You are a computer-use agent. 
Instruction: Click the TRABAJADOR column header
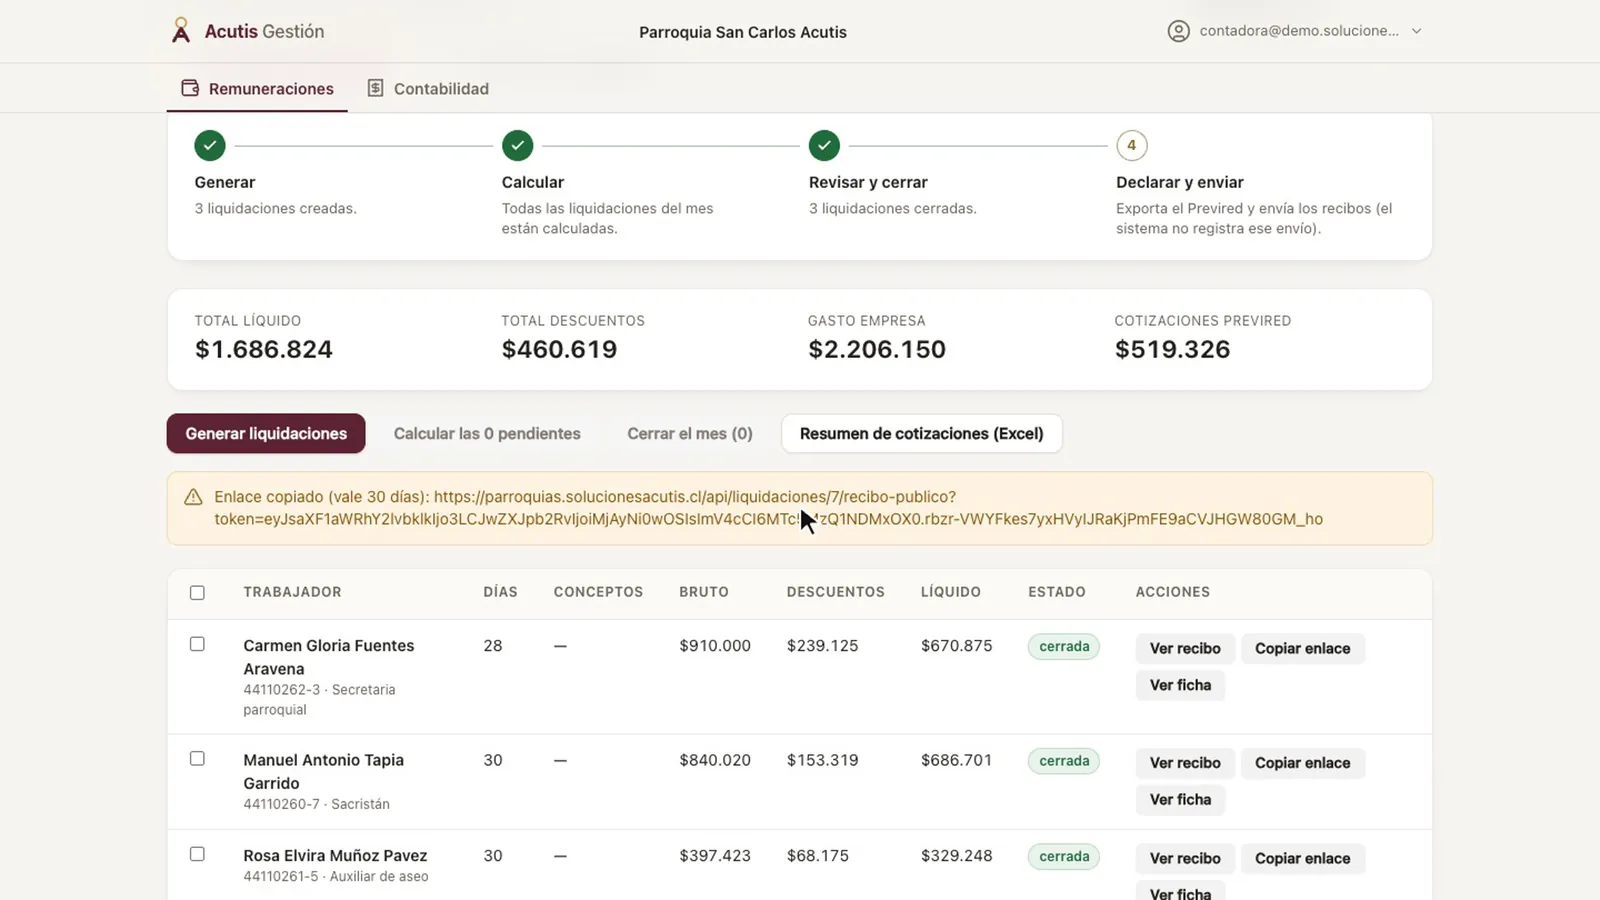[292, 592]
